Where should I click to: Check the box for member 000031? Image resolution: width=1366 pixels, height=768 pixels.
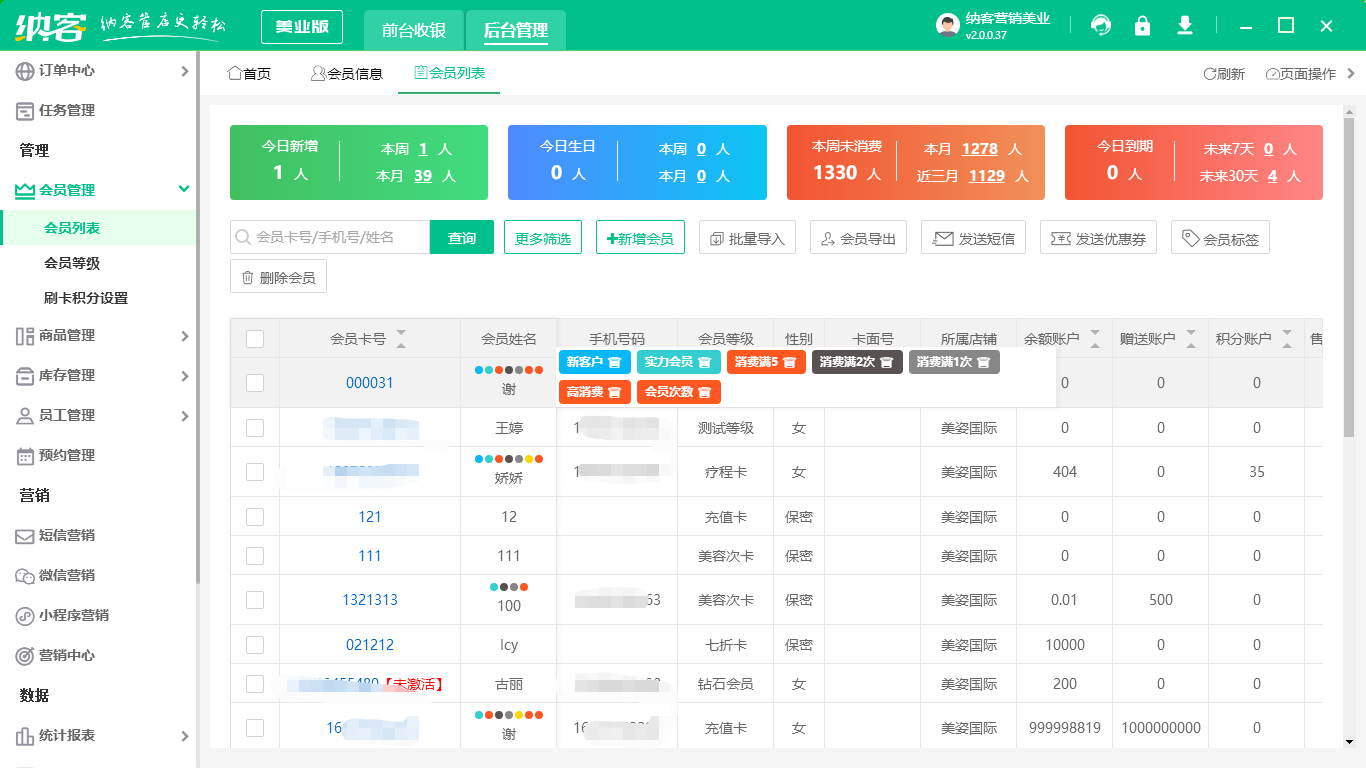point(255,383)
